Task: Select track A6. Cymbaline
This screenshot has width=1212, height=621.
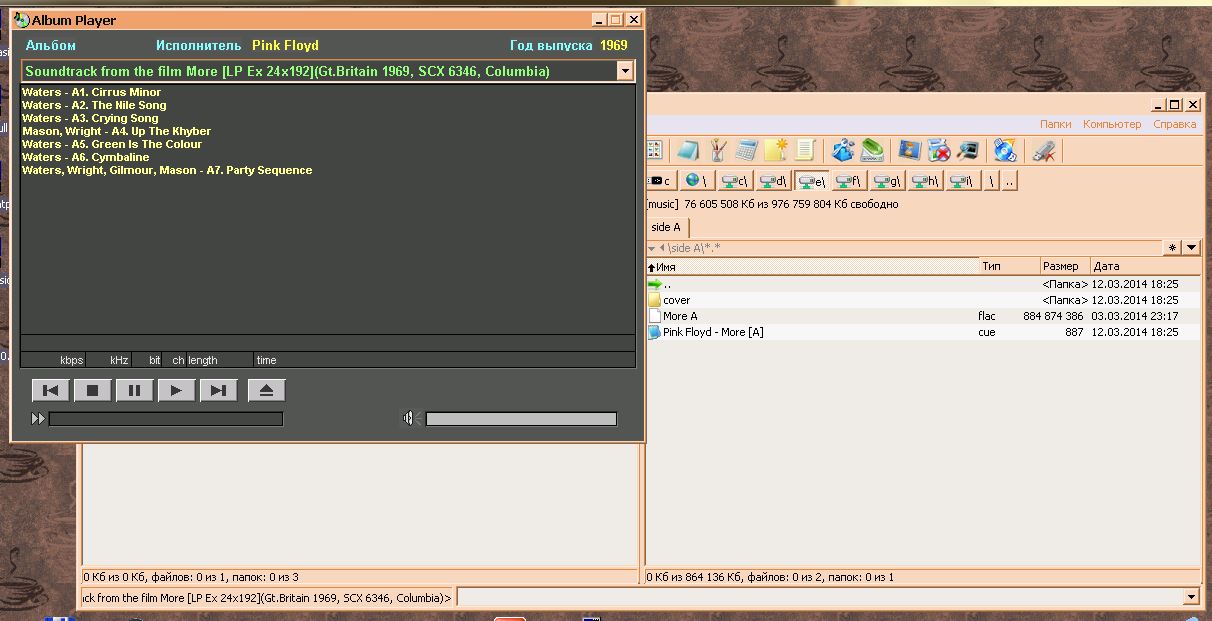Action: (85, 157)
